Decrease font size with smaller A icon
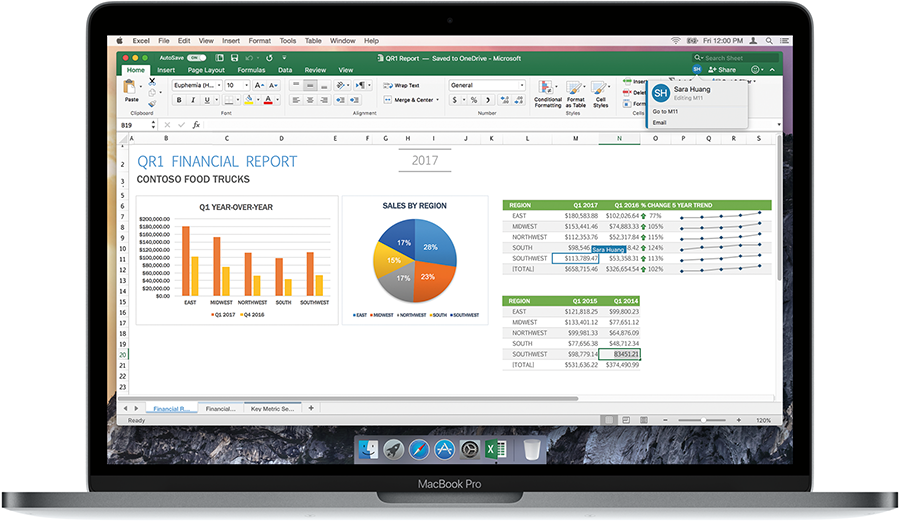 (273, 85)
